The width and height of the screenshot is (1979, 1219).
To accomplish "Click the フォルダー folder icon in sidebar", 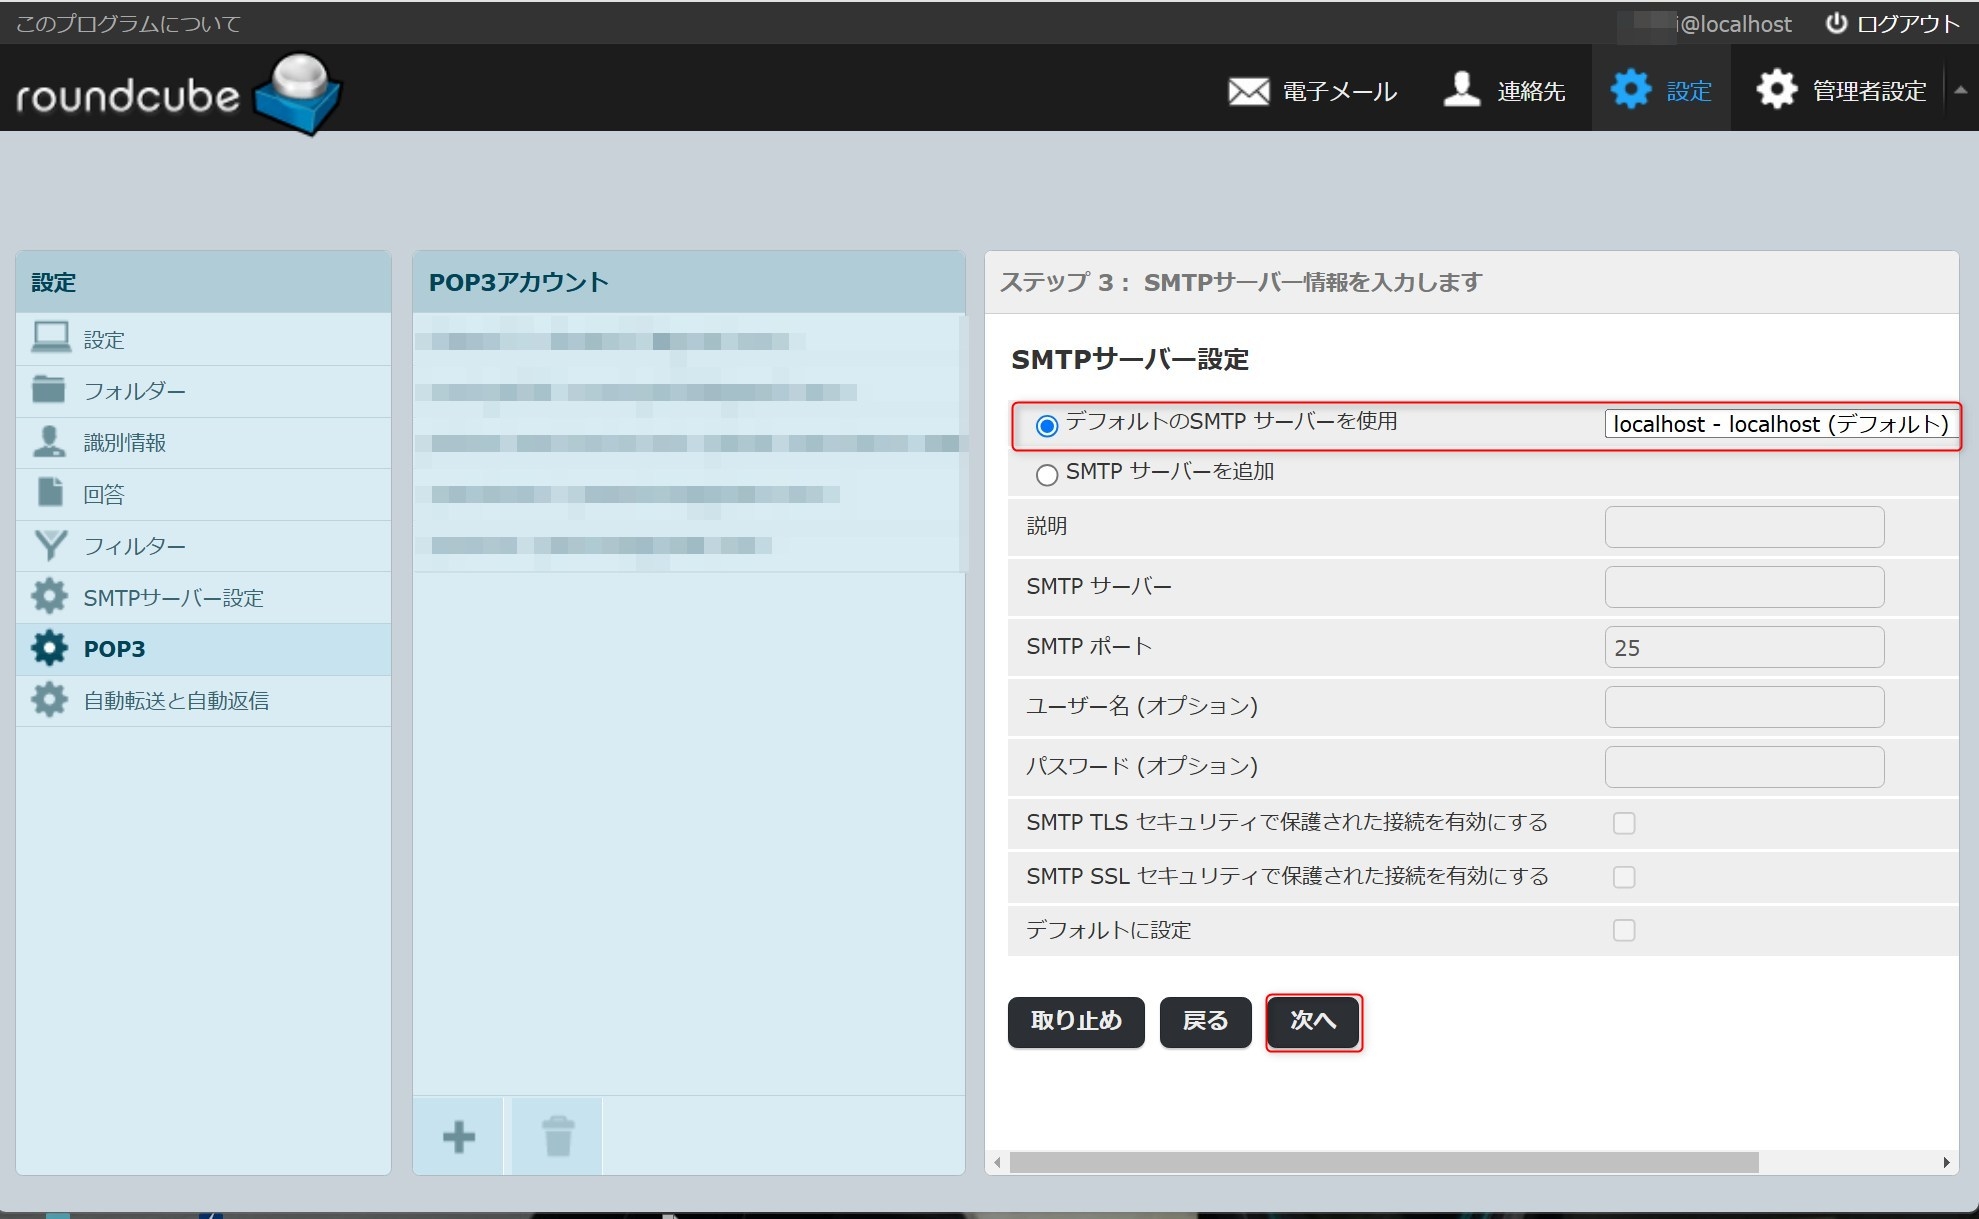I will 49,390.
